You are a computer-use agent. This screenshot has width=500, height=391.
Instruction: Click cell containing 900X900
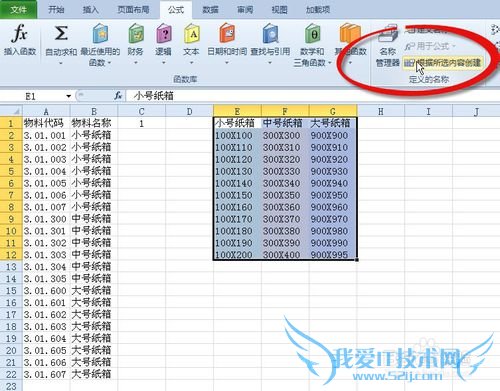pos(333,135)
